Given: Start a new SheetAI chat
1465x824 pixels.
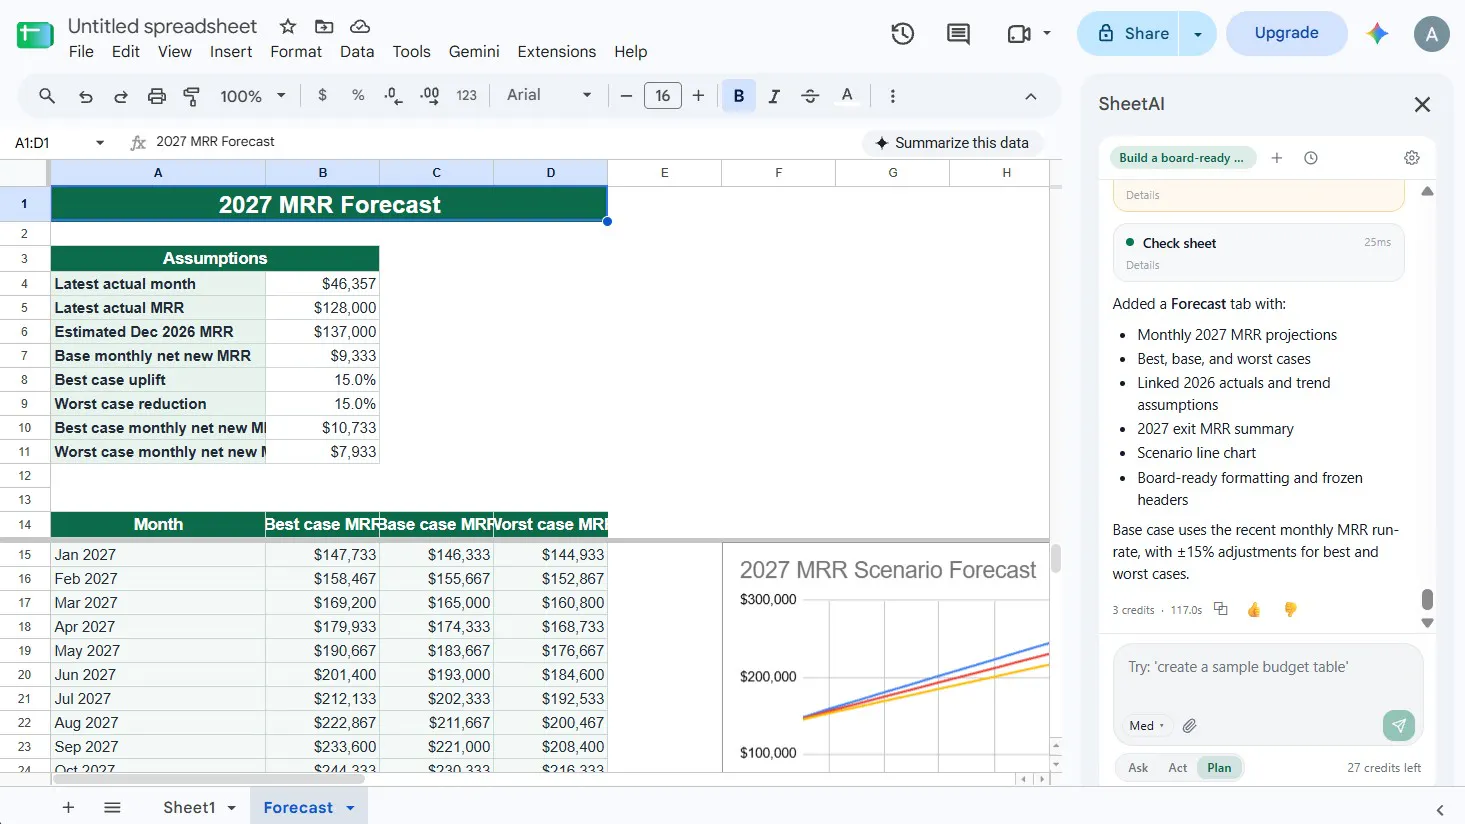Looking at the screenshot, I should click(x=1277, y=158).
